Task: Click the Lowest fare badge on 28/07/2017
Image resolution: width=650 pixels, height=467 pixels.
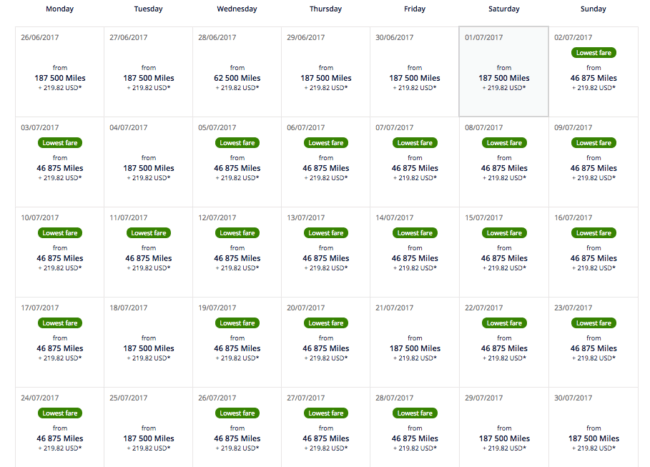Action: (x=415, y=413)
